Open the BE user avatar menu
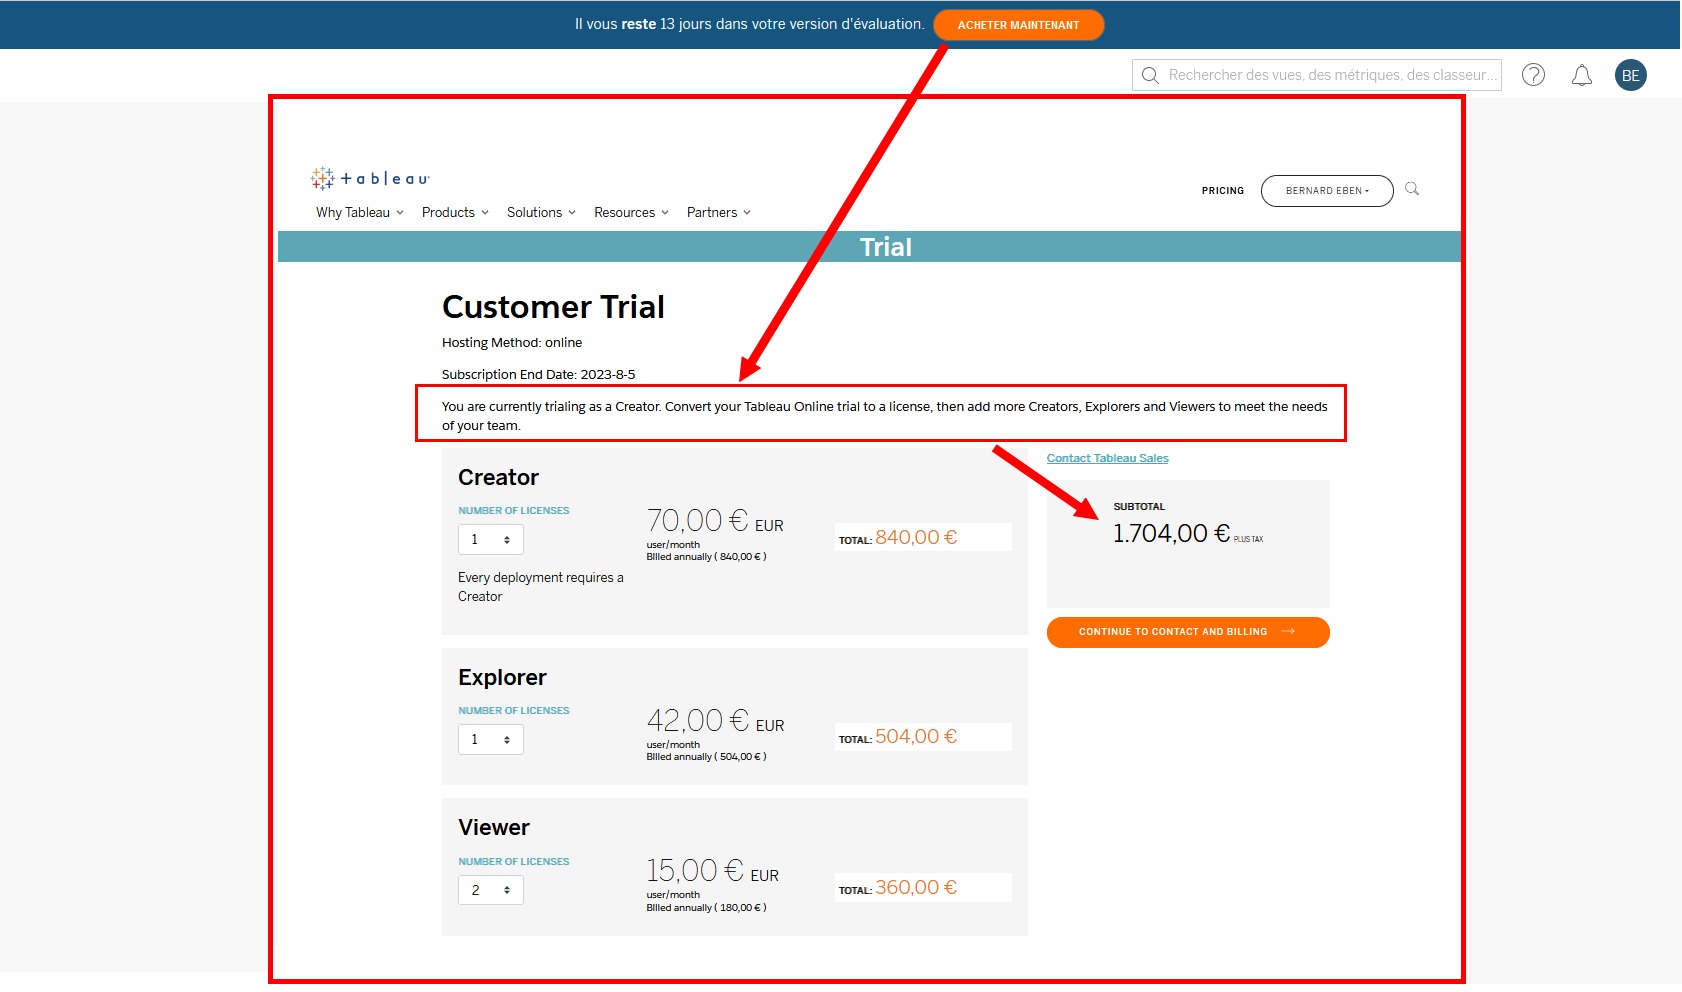Viewport: 1682px width, 992px height. tap(1631, 75)
